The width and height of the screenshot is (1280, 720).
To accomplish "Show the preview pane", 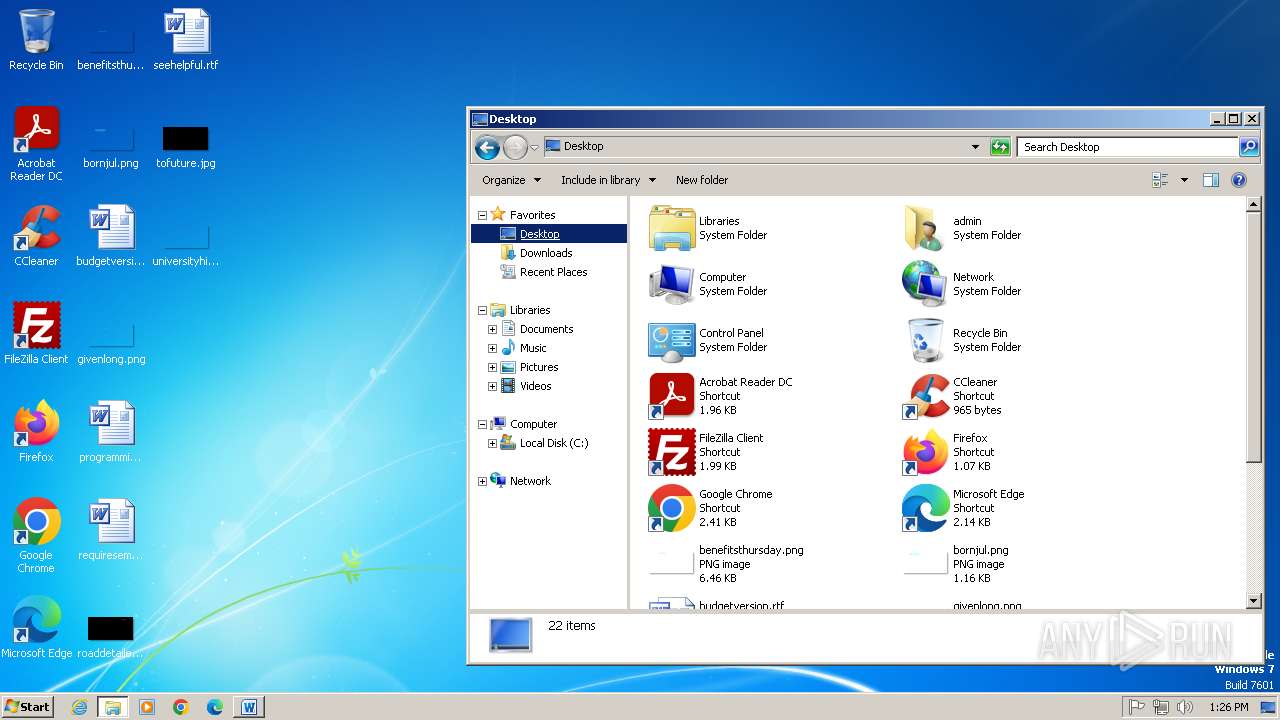I will tap(1211, 180).
